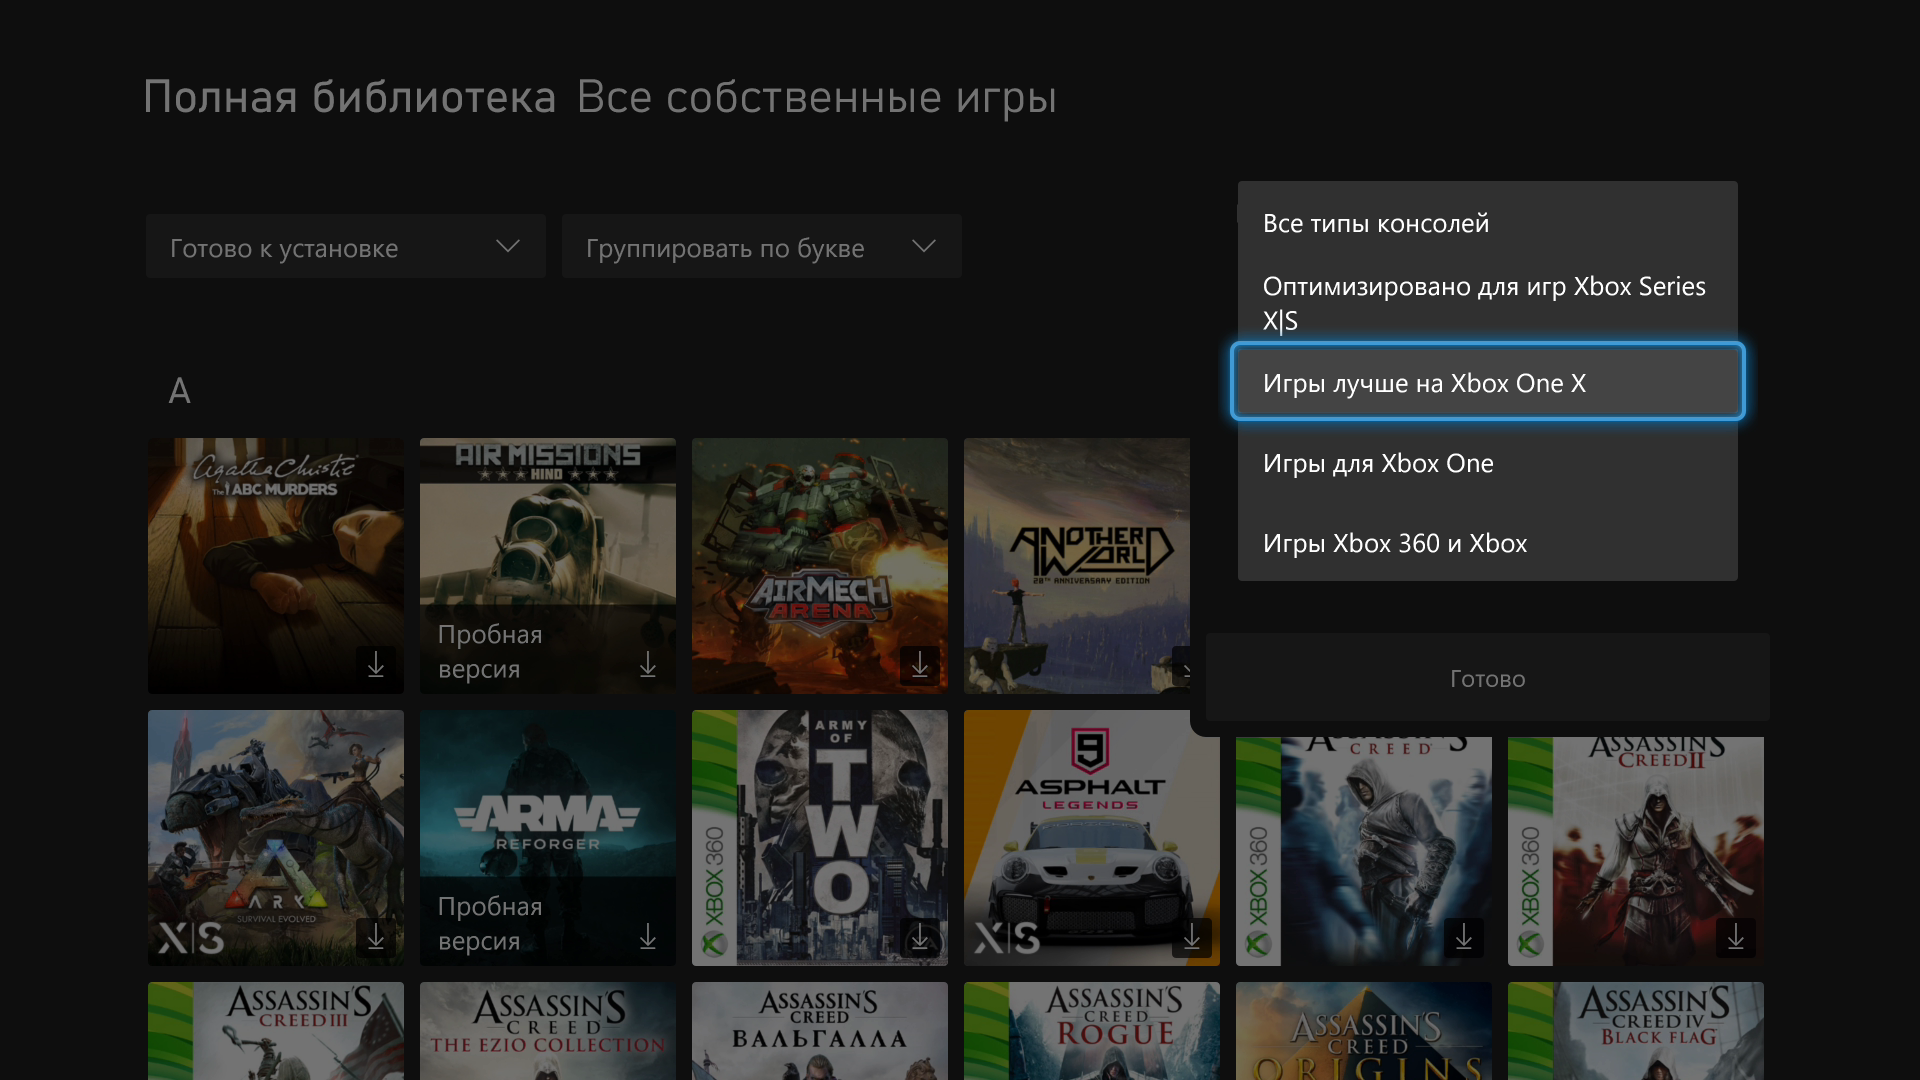Click download icon on Army of Two tile
Screen dimensions: 1920x1080
pyautogui.click(x=919, y=937)
